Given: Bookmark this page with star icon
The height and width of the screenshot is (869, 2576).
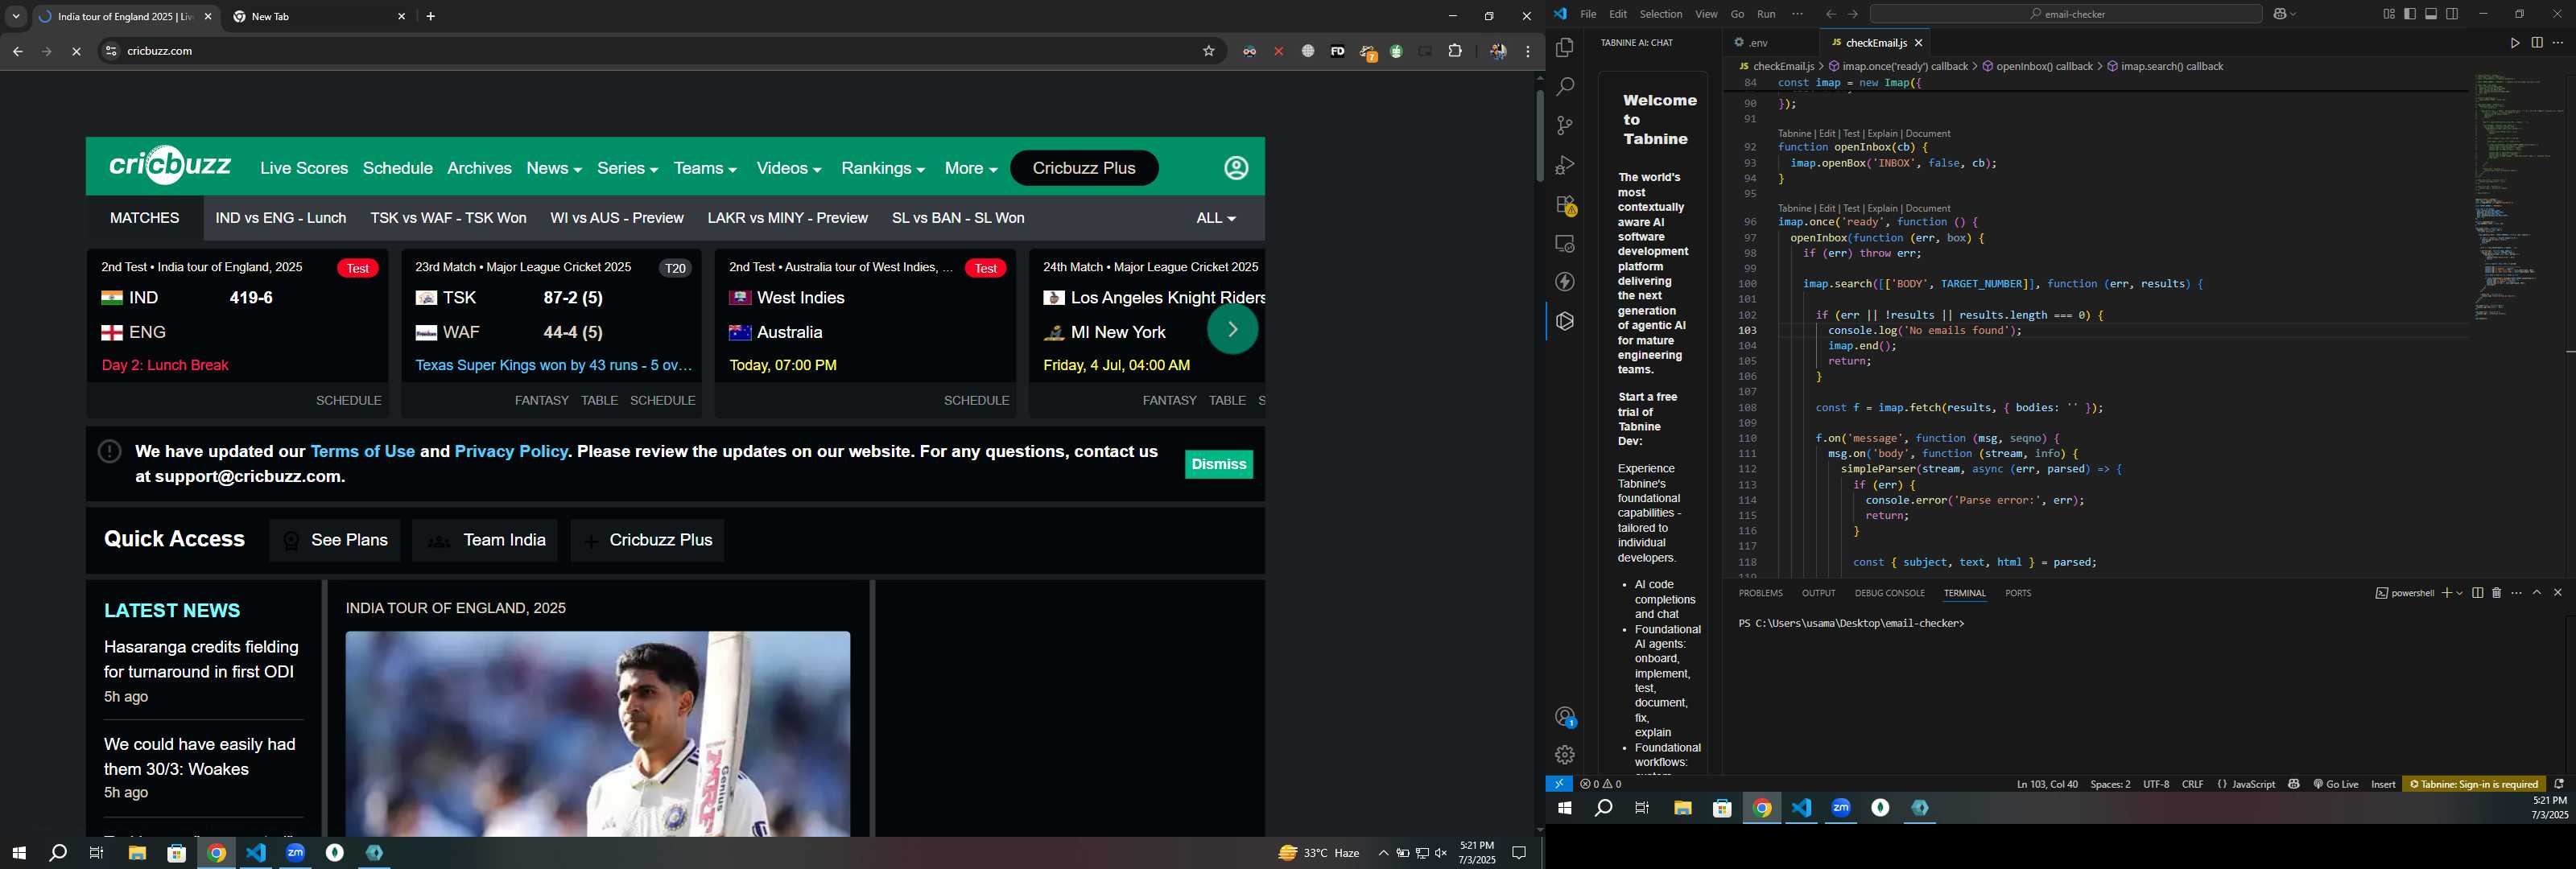Looking at the screenshot, I should pos(1208,51).
